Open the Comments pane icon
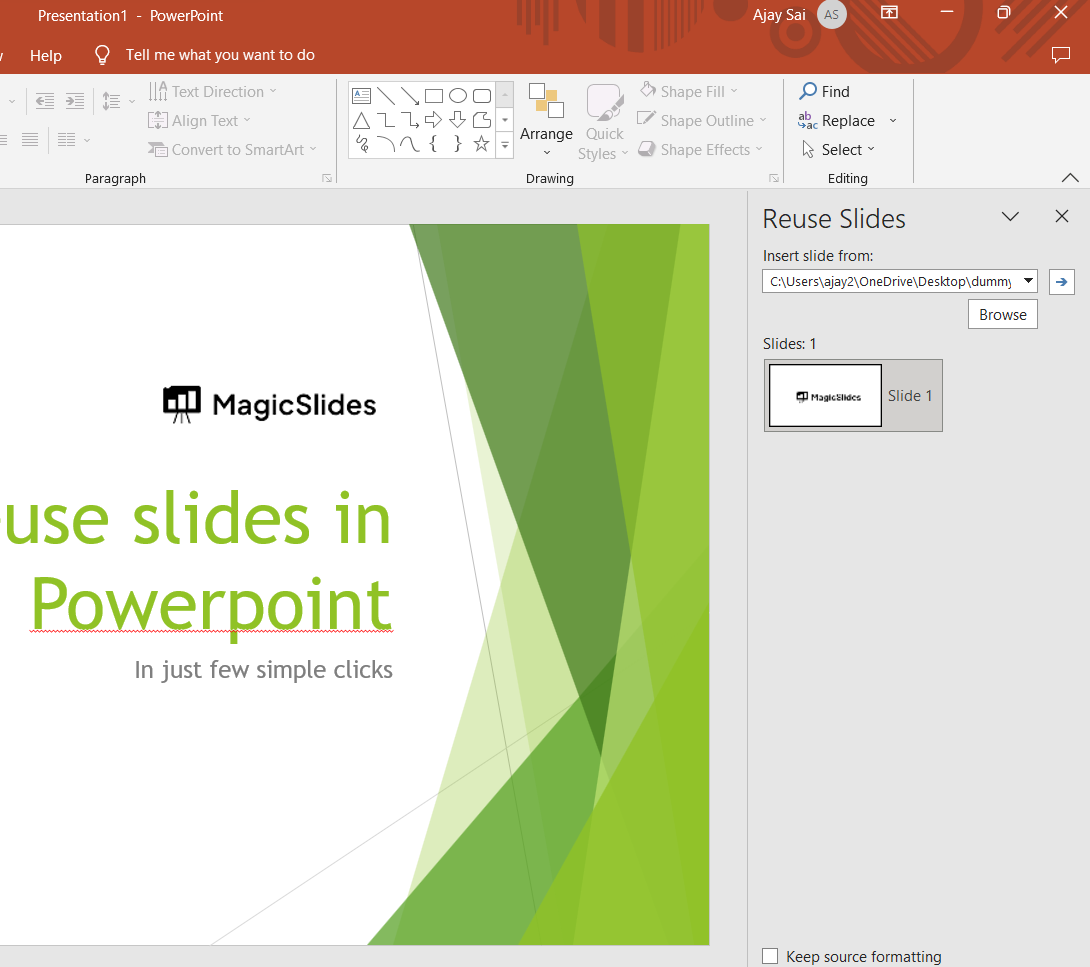This screenshot has width=1090, height=967. click(x=1061, y=55)
